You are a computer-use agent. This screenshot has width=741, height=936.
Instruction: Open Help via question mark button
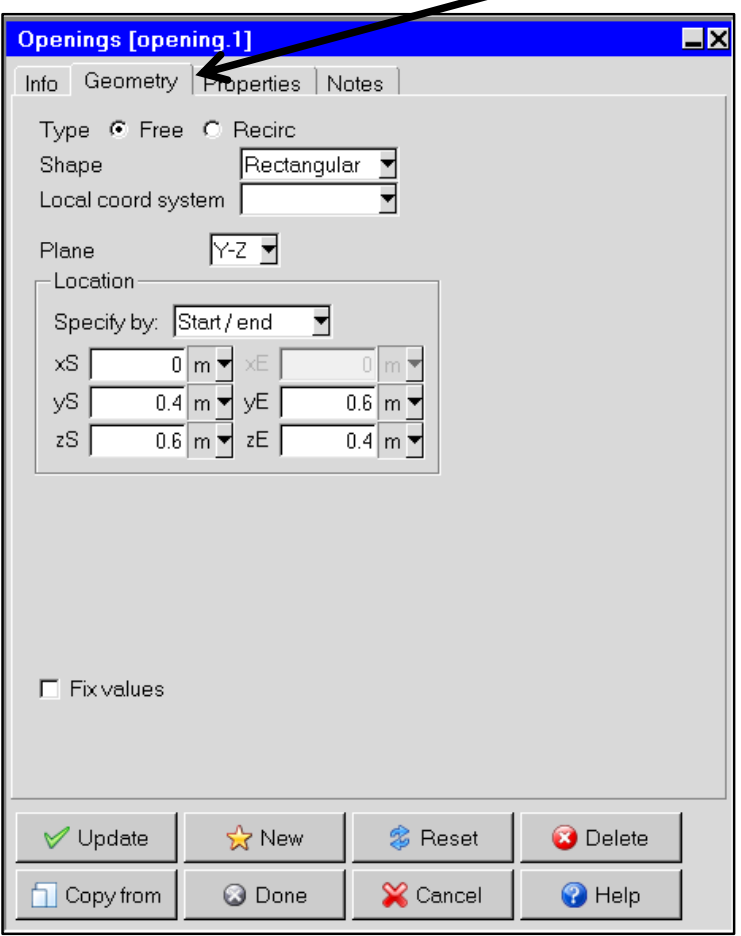coord(601,895)
